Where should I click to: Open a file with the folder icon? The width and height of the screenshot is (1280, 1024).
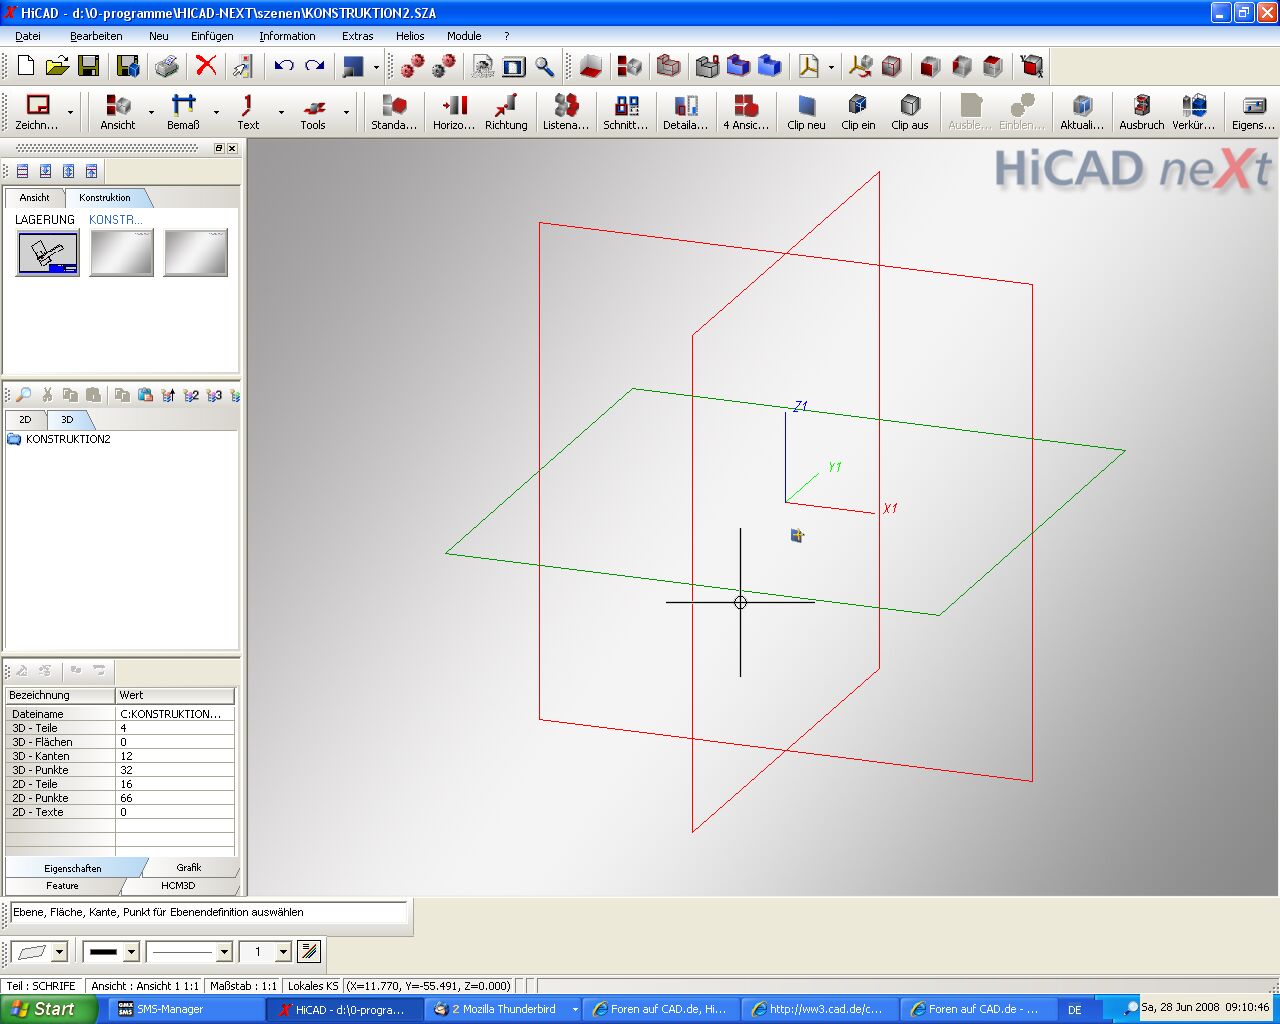coord(57,66)
